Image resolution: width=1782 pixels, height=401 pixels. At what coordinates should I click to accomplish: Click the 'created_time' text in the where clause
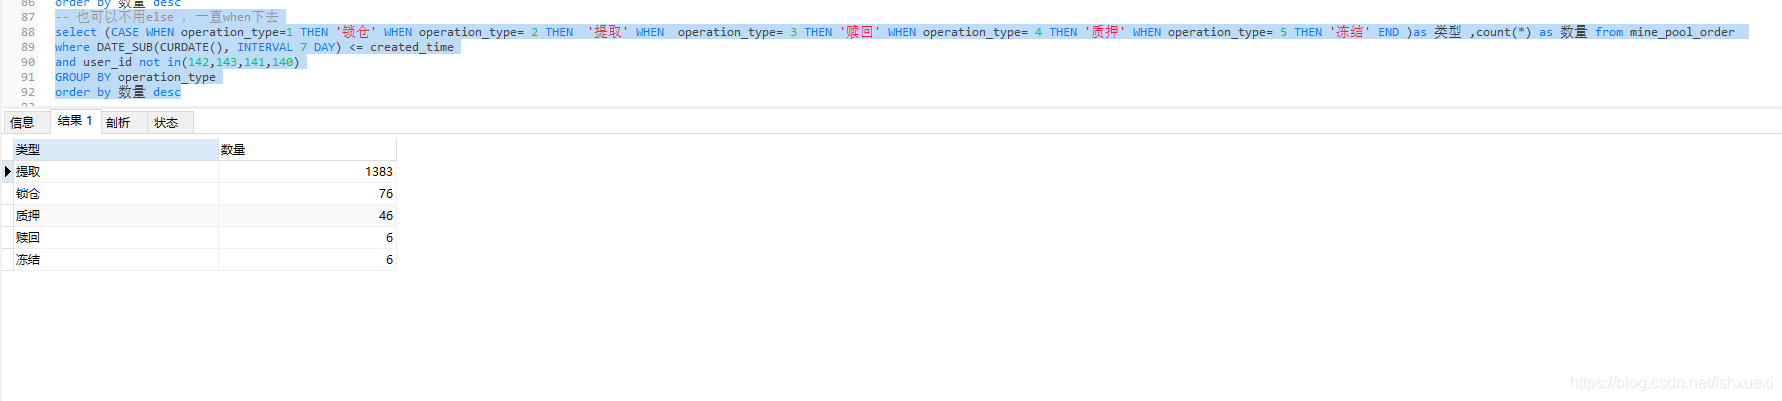pos(412,47)
